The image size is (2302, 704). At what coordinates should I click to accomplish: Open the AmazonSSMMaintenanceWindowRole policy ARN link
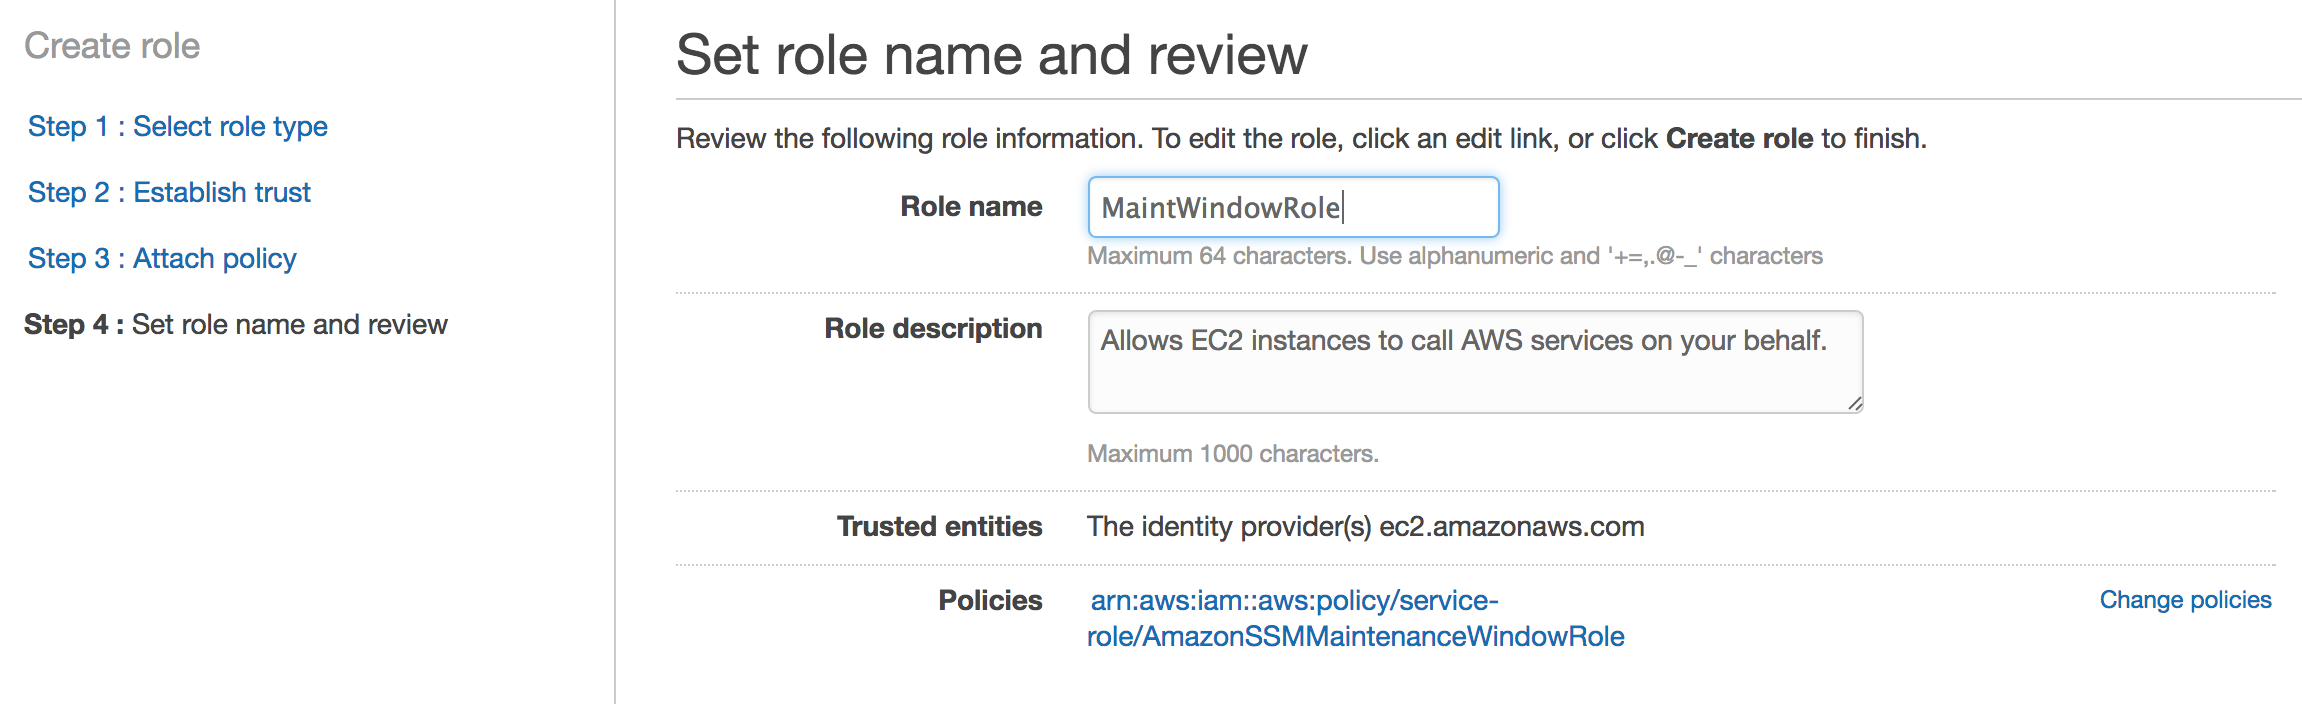(x=1354, y=618)
